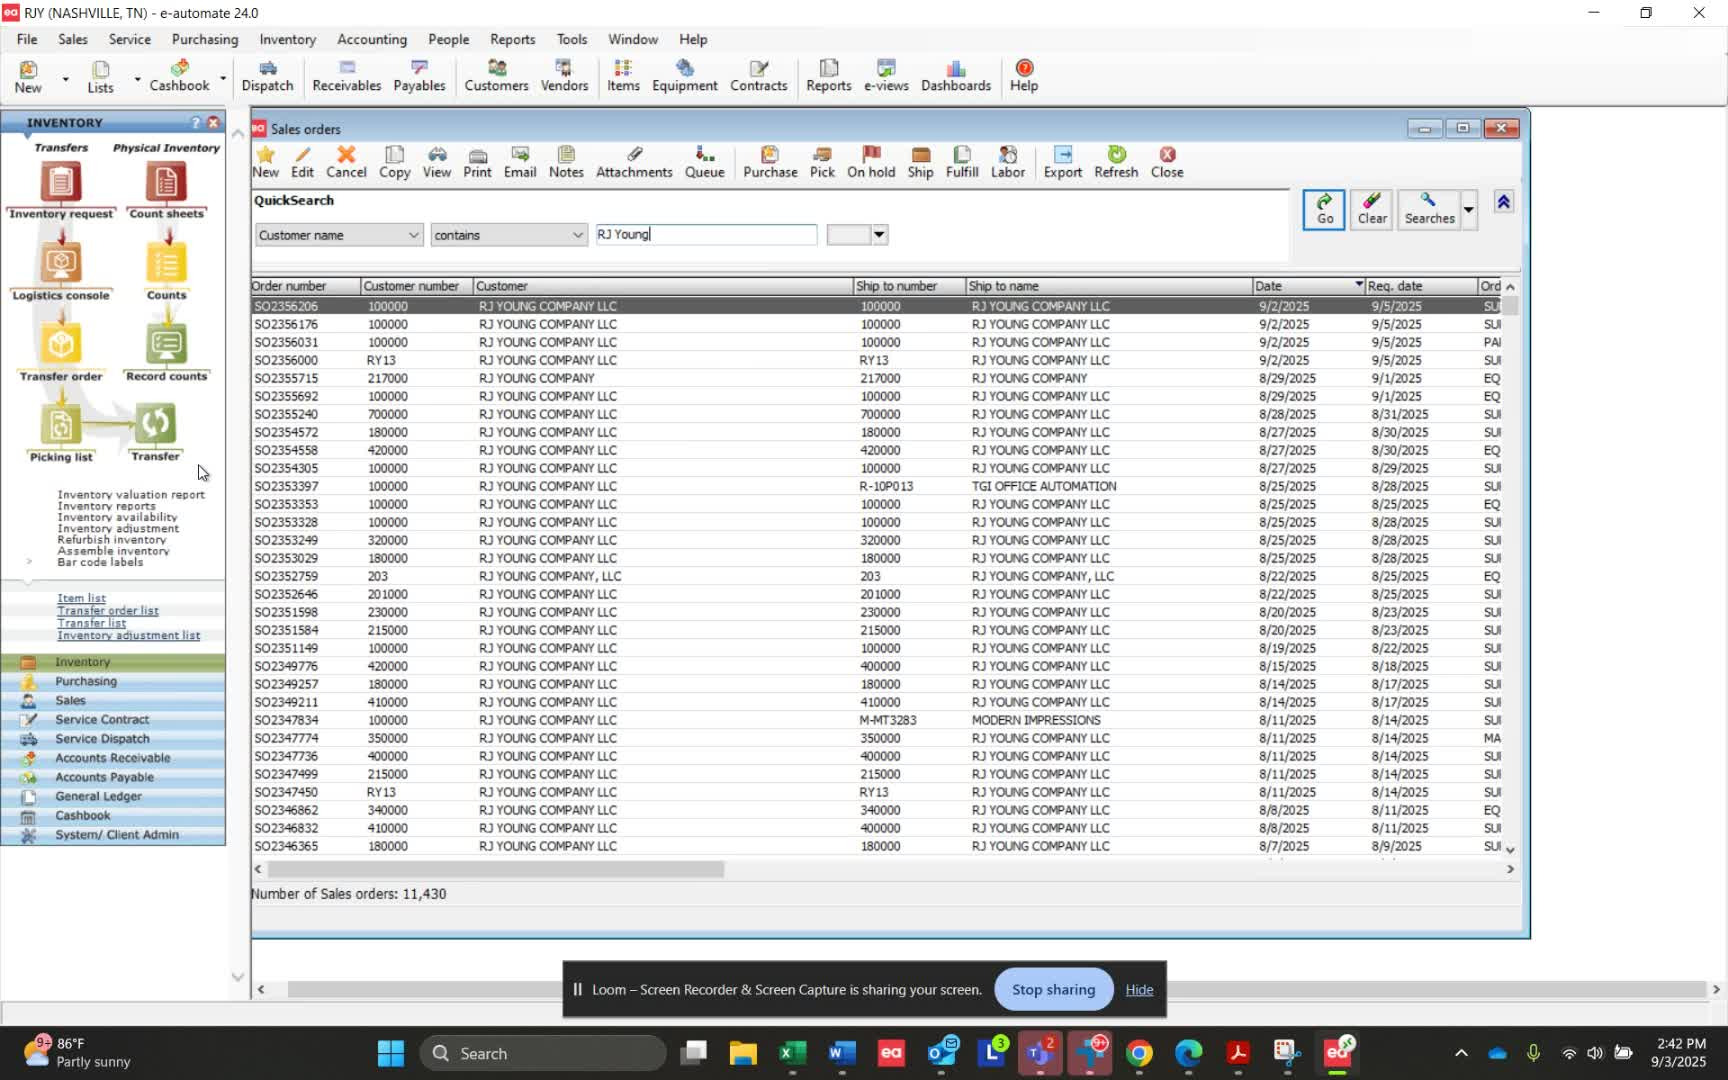Expand the New button dropdown arrow in main toolbar
This screenshot has height=1080, width=1728.
click(66, 78)
